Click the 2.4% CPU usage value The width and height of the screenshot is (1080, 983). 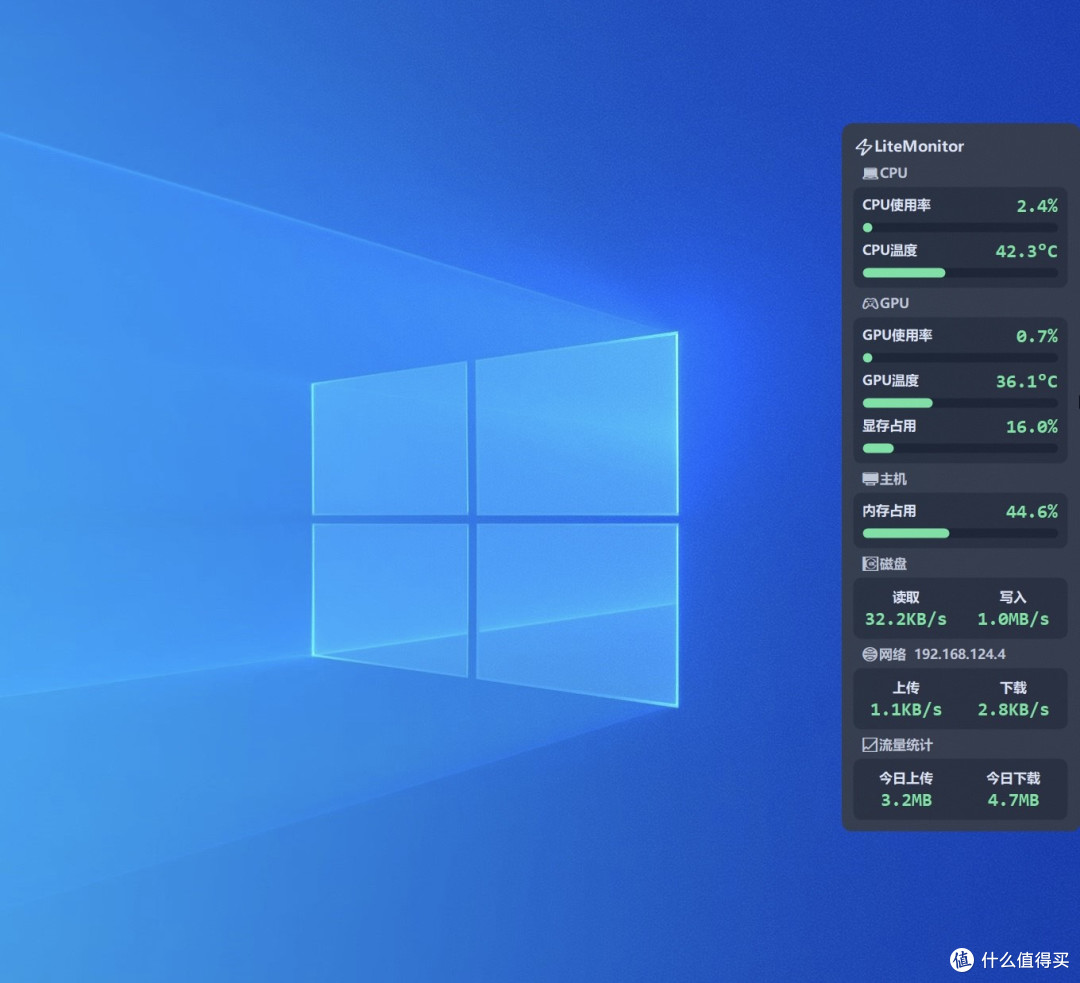1037,206
